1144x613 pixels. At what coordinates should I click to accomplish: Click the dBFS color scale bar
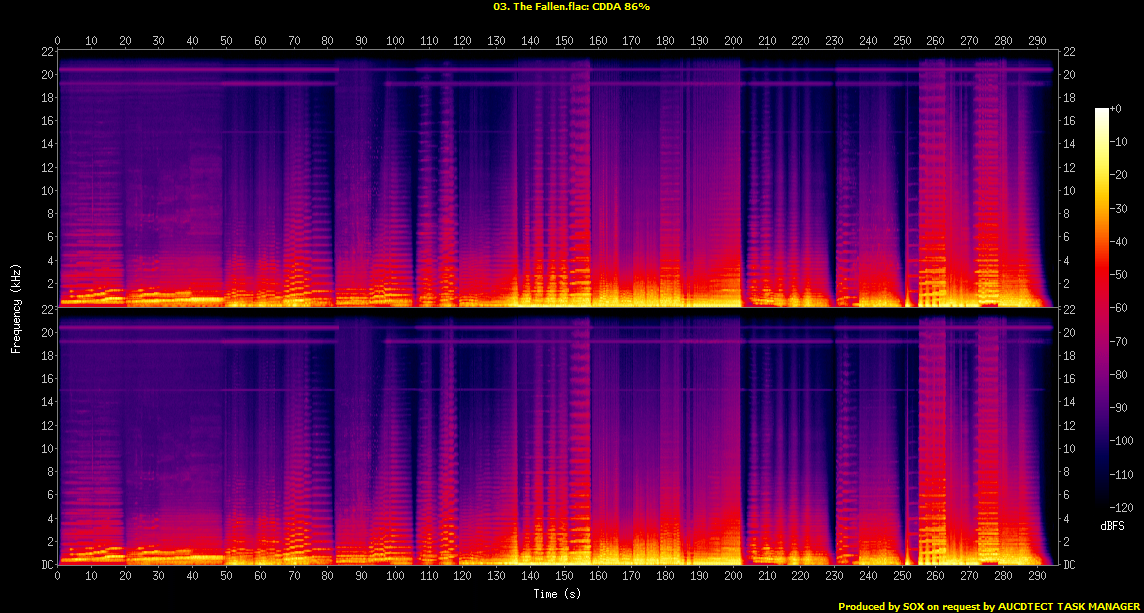click(1102, 302)
